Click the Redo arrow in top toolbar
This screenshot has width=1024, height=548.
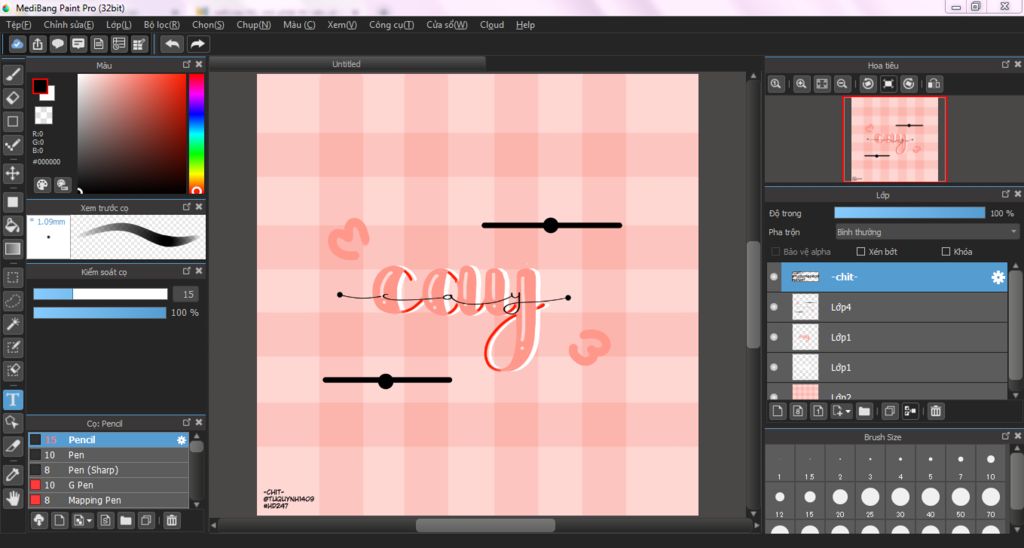tap(197, 44)
